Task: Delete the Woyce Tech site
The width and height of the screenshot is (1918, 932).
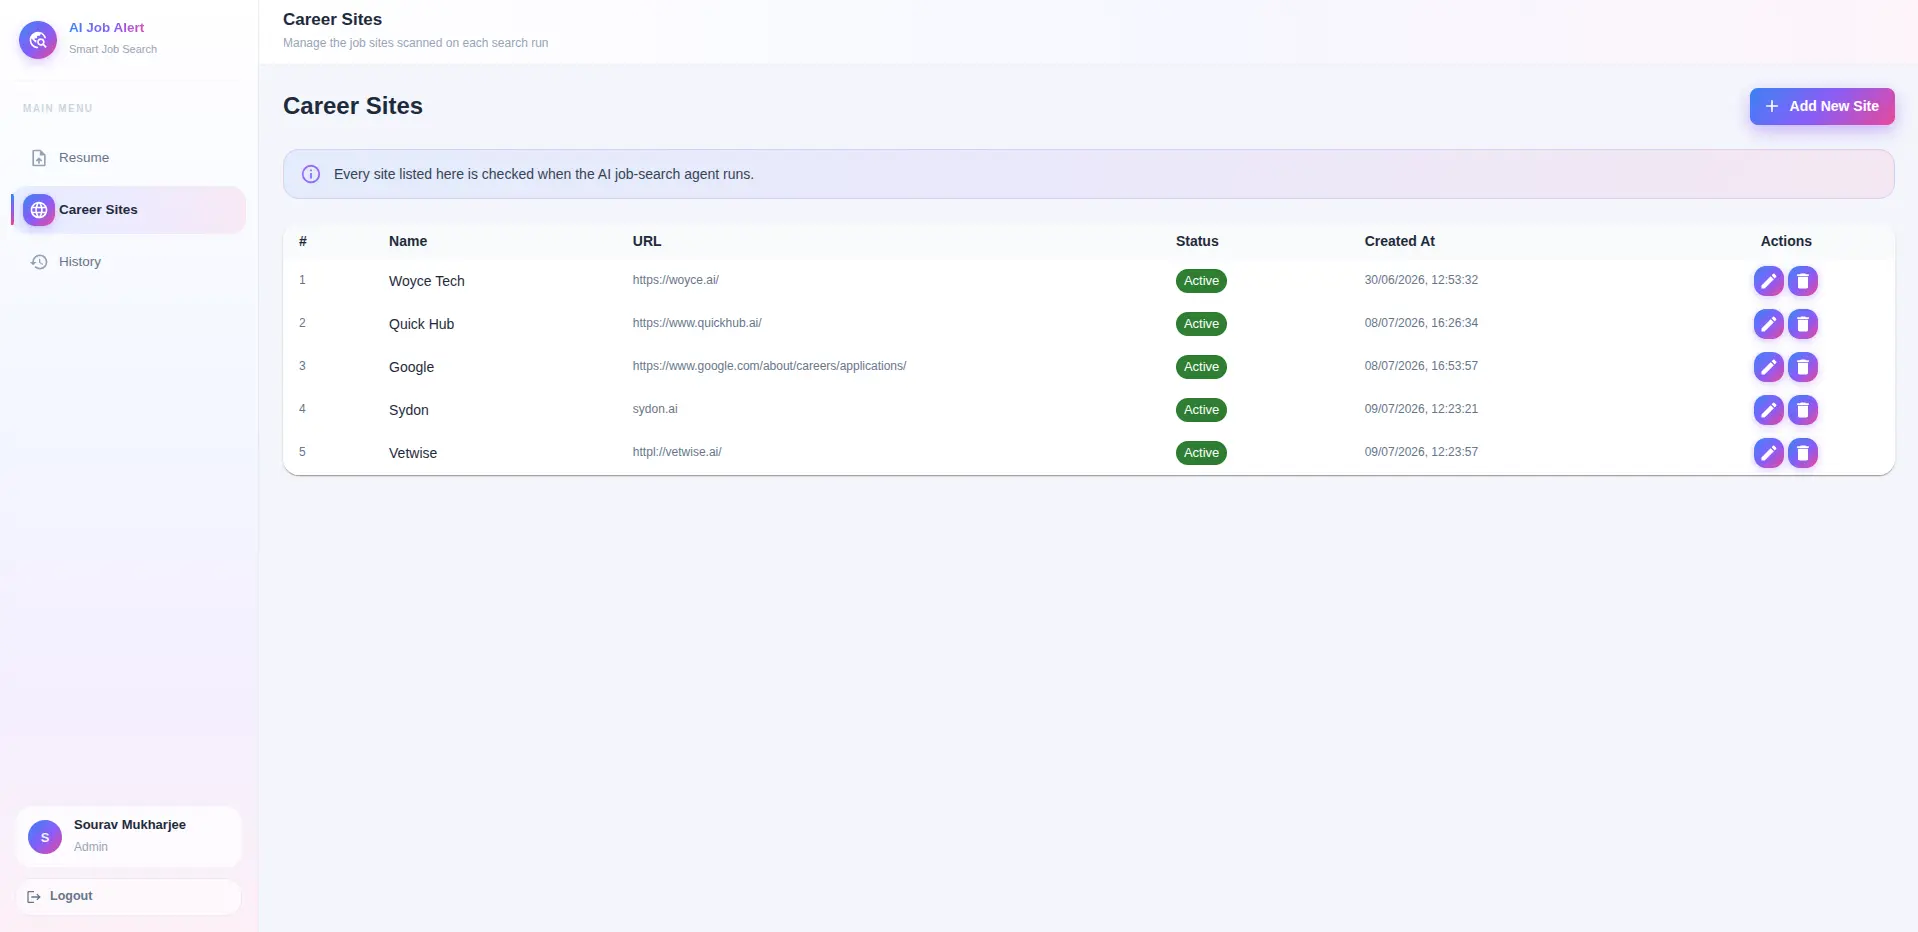Action: [x=1802, y=281]
